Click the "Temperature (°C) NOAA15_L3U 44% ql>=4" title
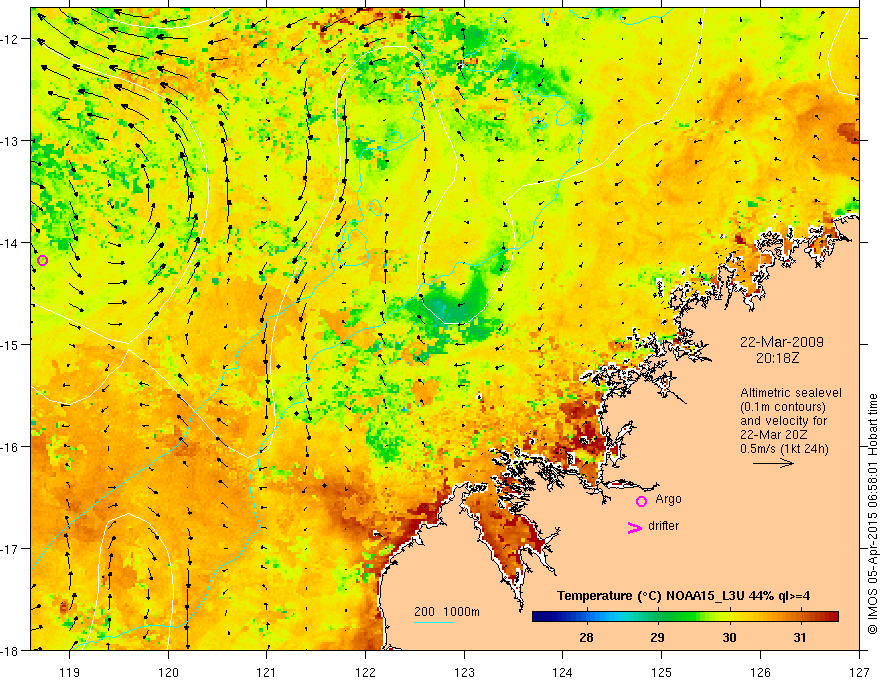This screenshot has width=880, height=680. [683, 596]
